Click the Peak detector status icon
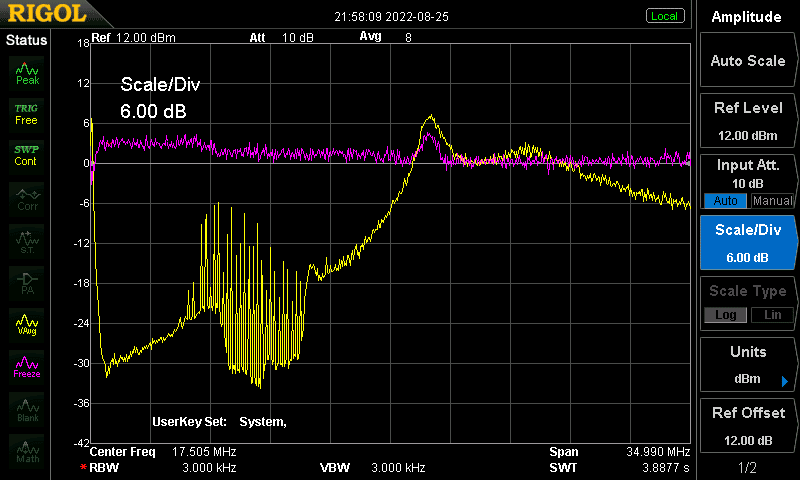This screenshot has height=480, width=800. point(27,73)
